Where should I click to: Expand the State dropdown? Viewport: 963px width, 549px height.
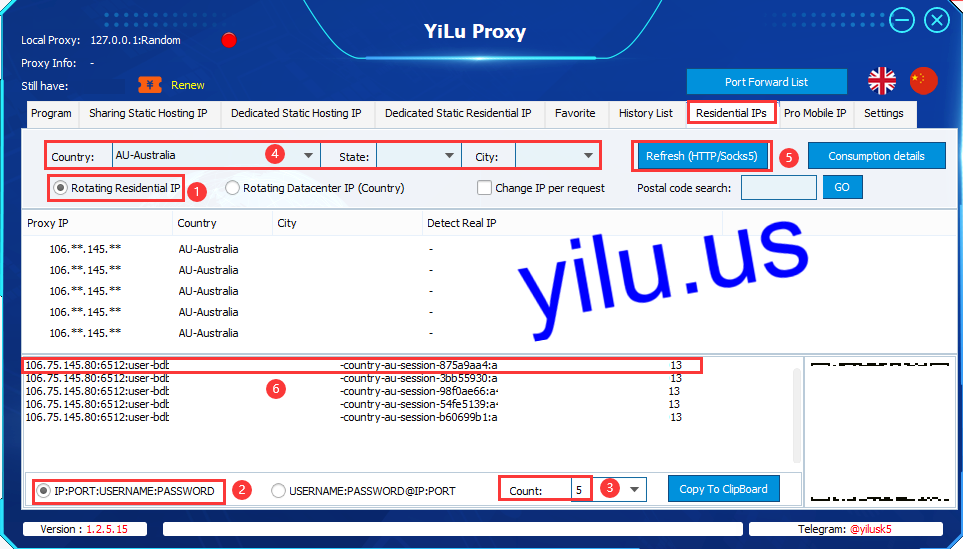click(450, 155)
